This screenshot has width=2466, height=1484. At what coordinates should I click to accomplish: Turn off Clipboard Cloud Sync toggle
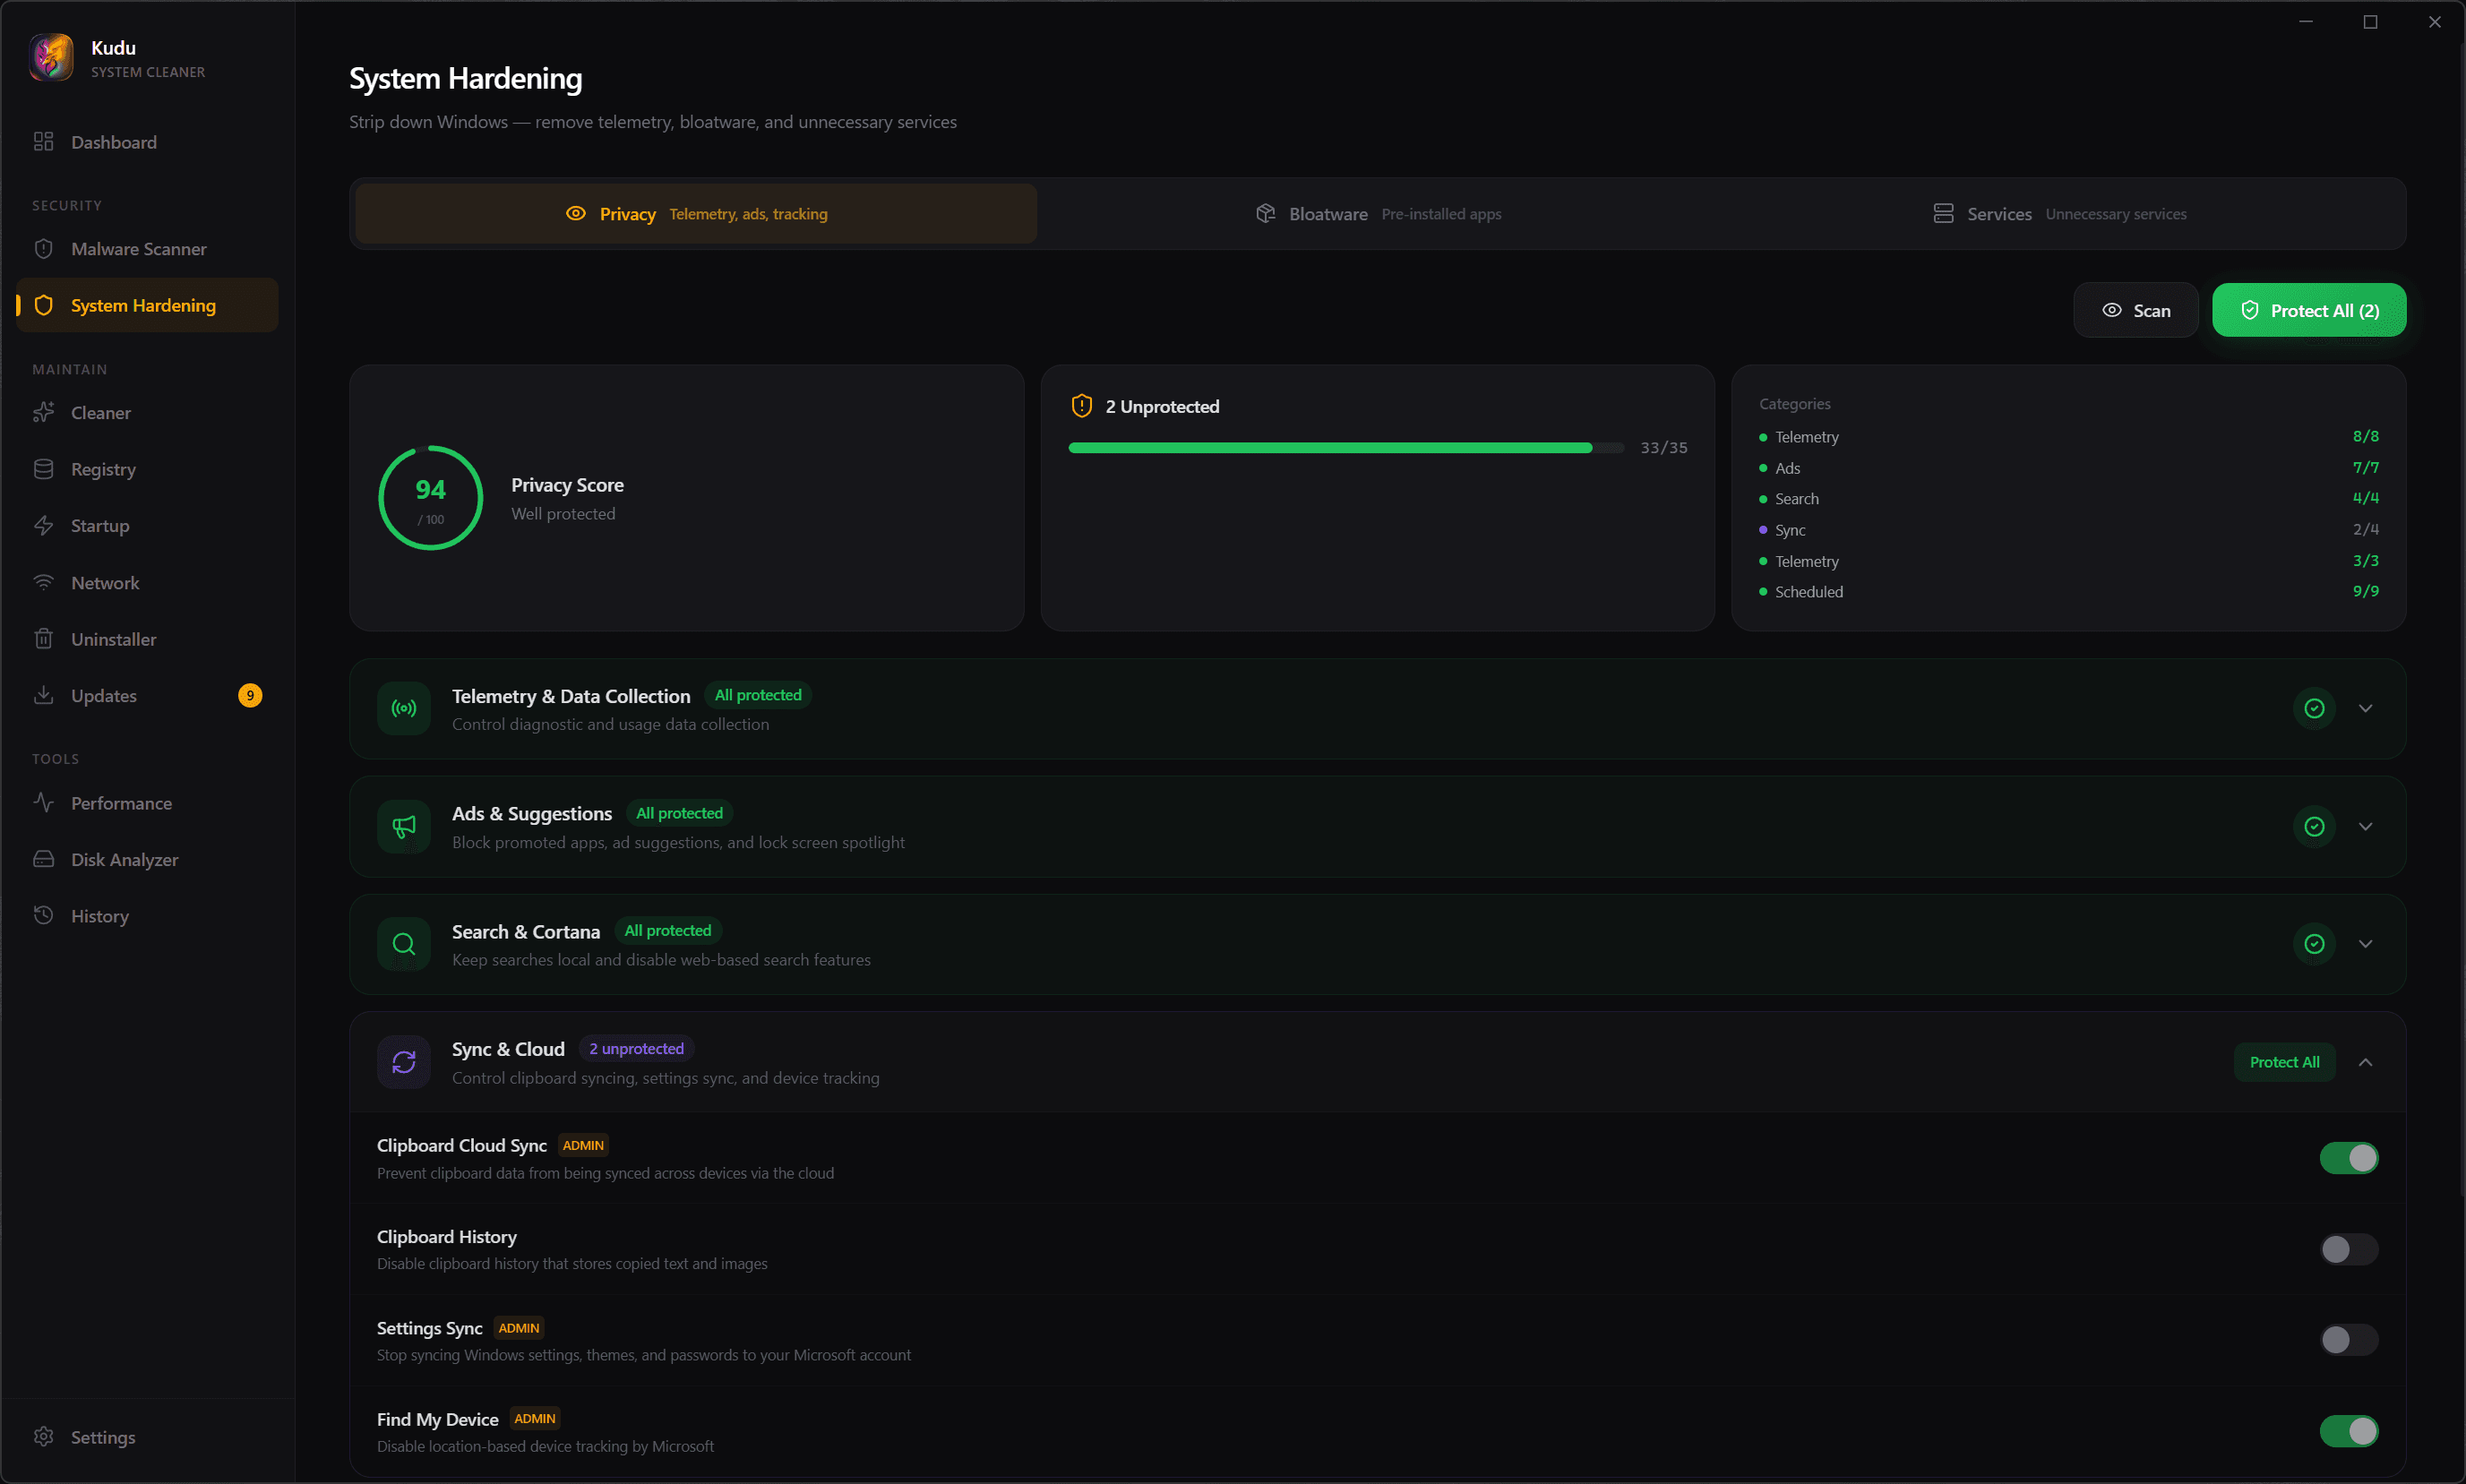[x=2348, y=1158]
